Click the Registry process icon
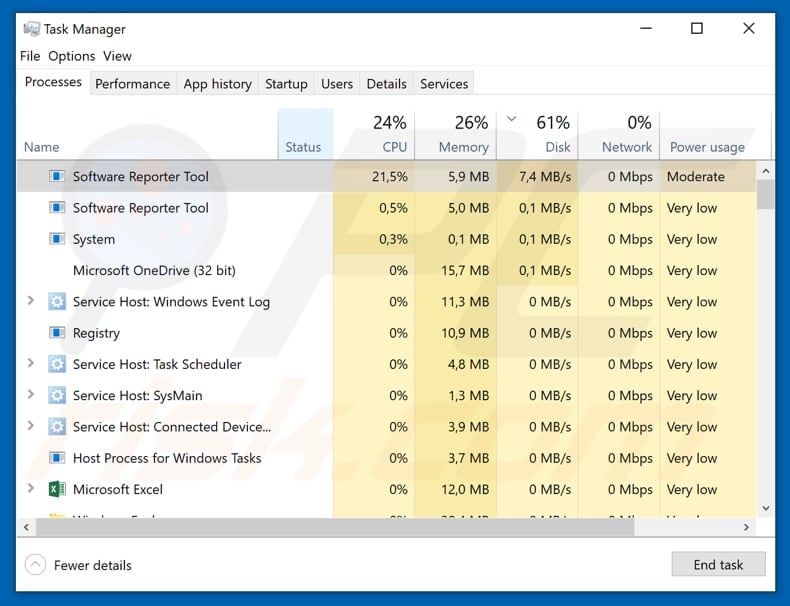Image resolution: width=790 pixels, height=606 pixels. 57,333
